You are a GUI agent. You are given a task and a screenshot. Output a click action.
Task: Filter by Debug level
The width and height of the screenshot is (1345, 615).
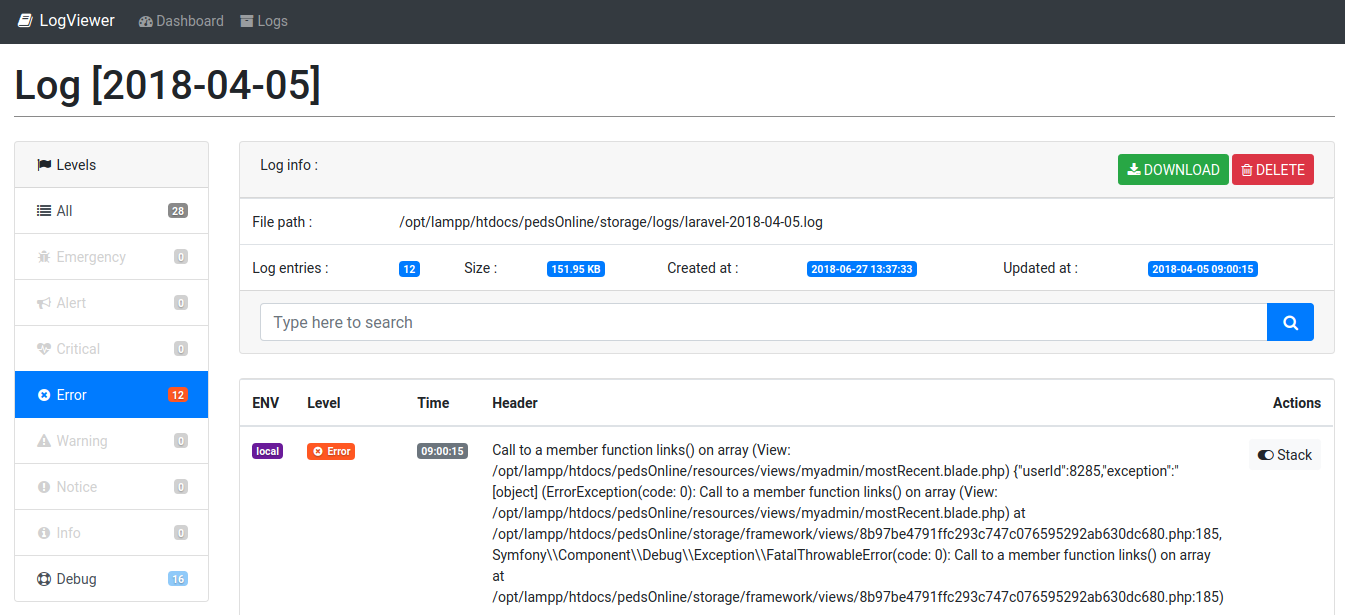(112, 579)
